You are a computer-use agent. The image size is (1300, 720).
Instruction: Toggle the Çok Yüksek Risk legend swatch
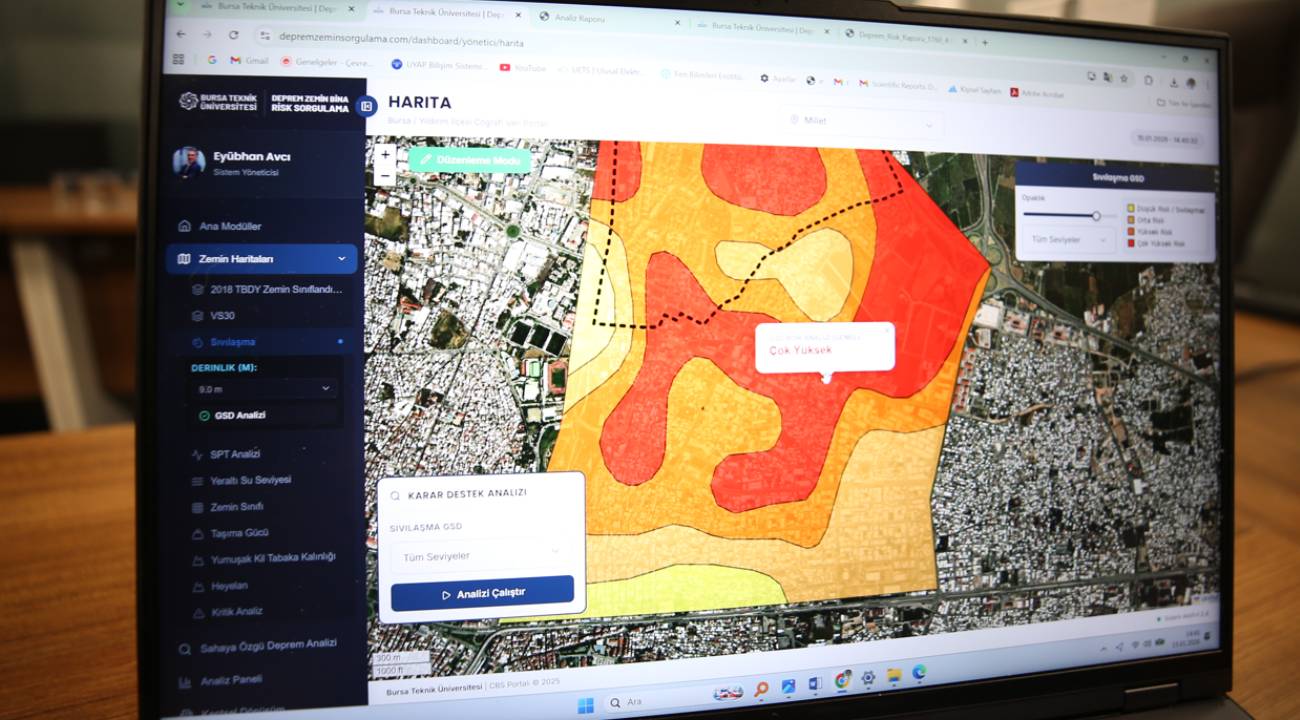pos(1131,243)
